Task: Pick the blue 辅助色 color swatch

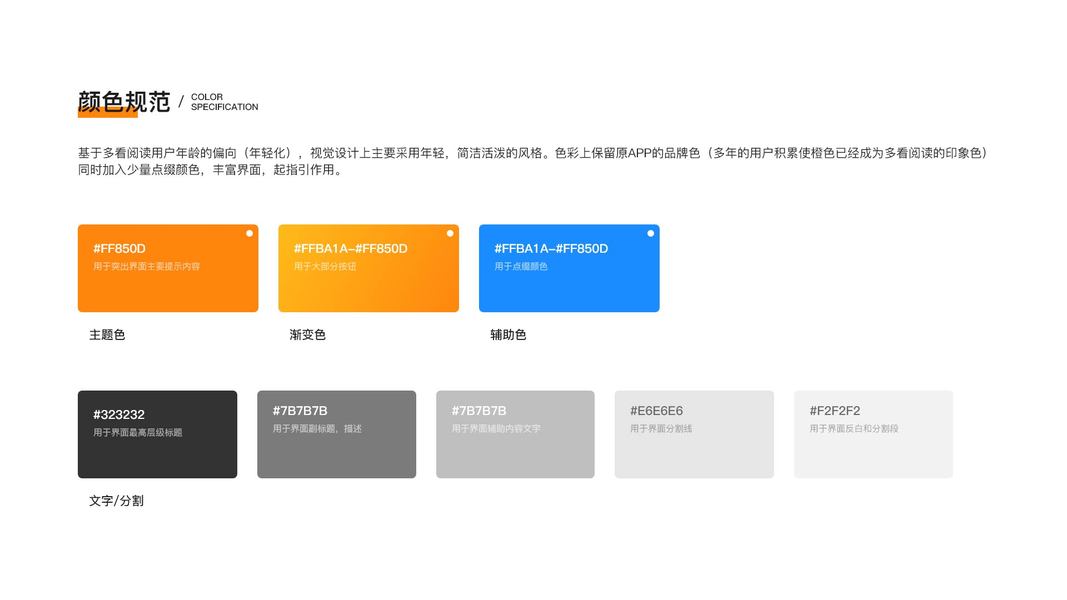Action: tap(569, 268)
